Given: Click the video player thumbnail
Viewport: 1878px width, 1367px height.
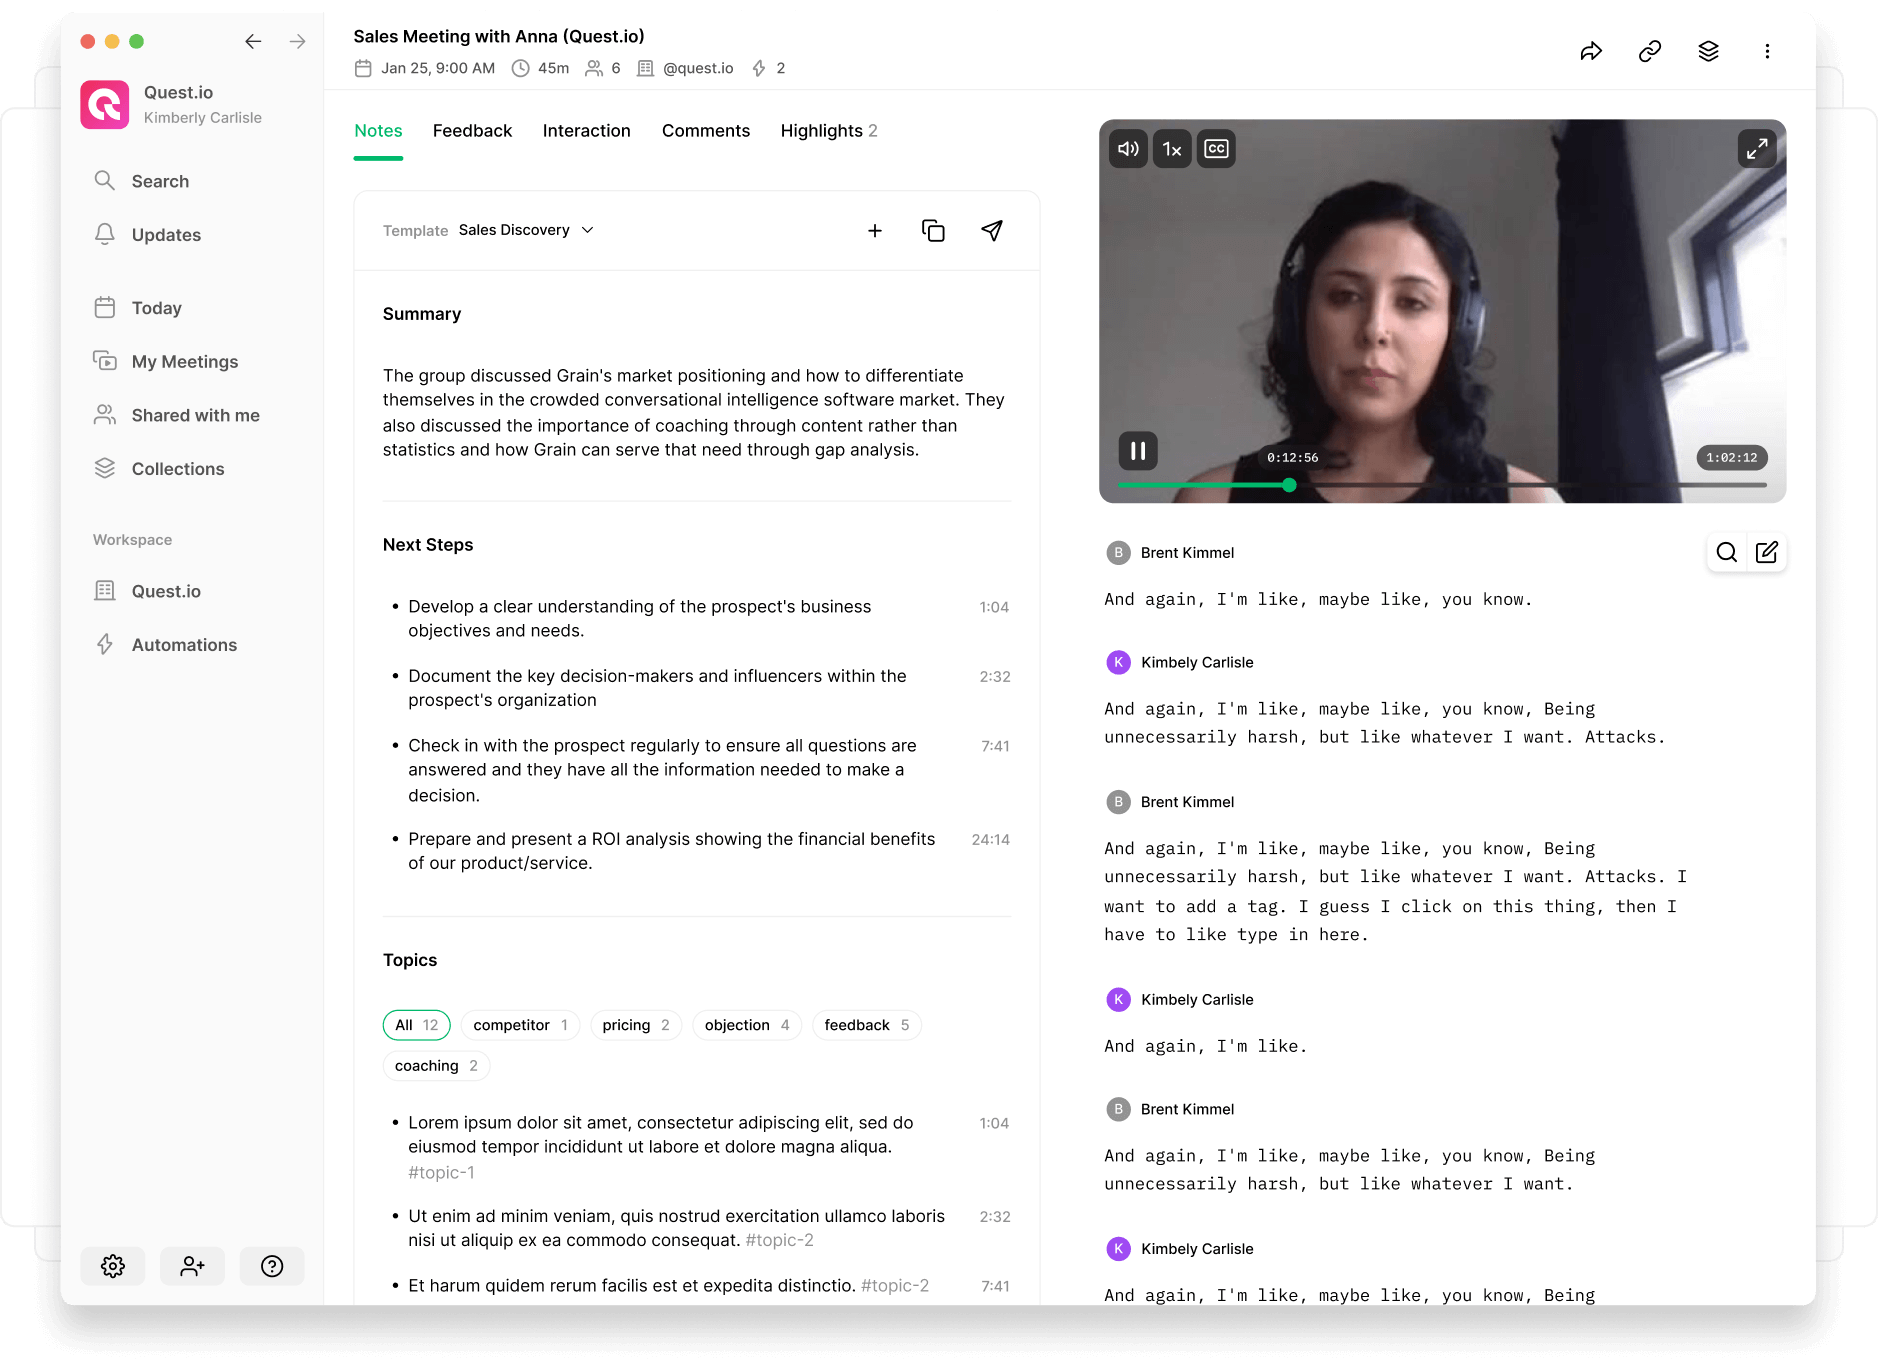Looking at the screenshot, I should tap(1442, 311).
